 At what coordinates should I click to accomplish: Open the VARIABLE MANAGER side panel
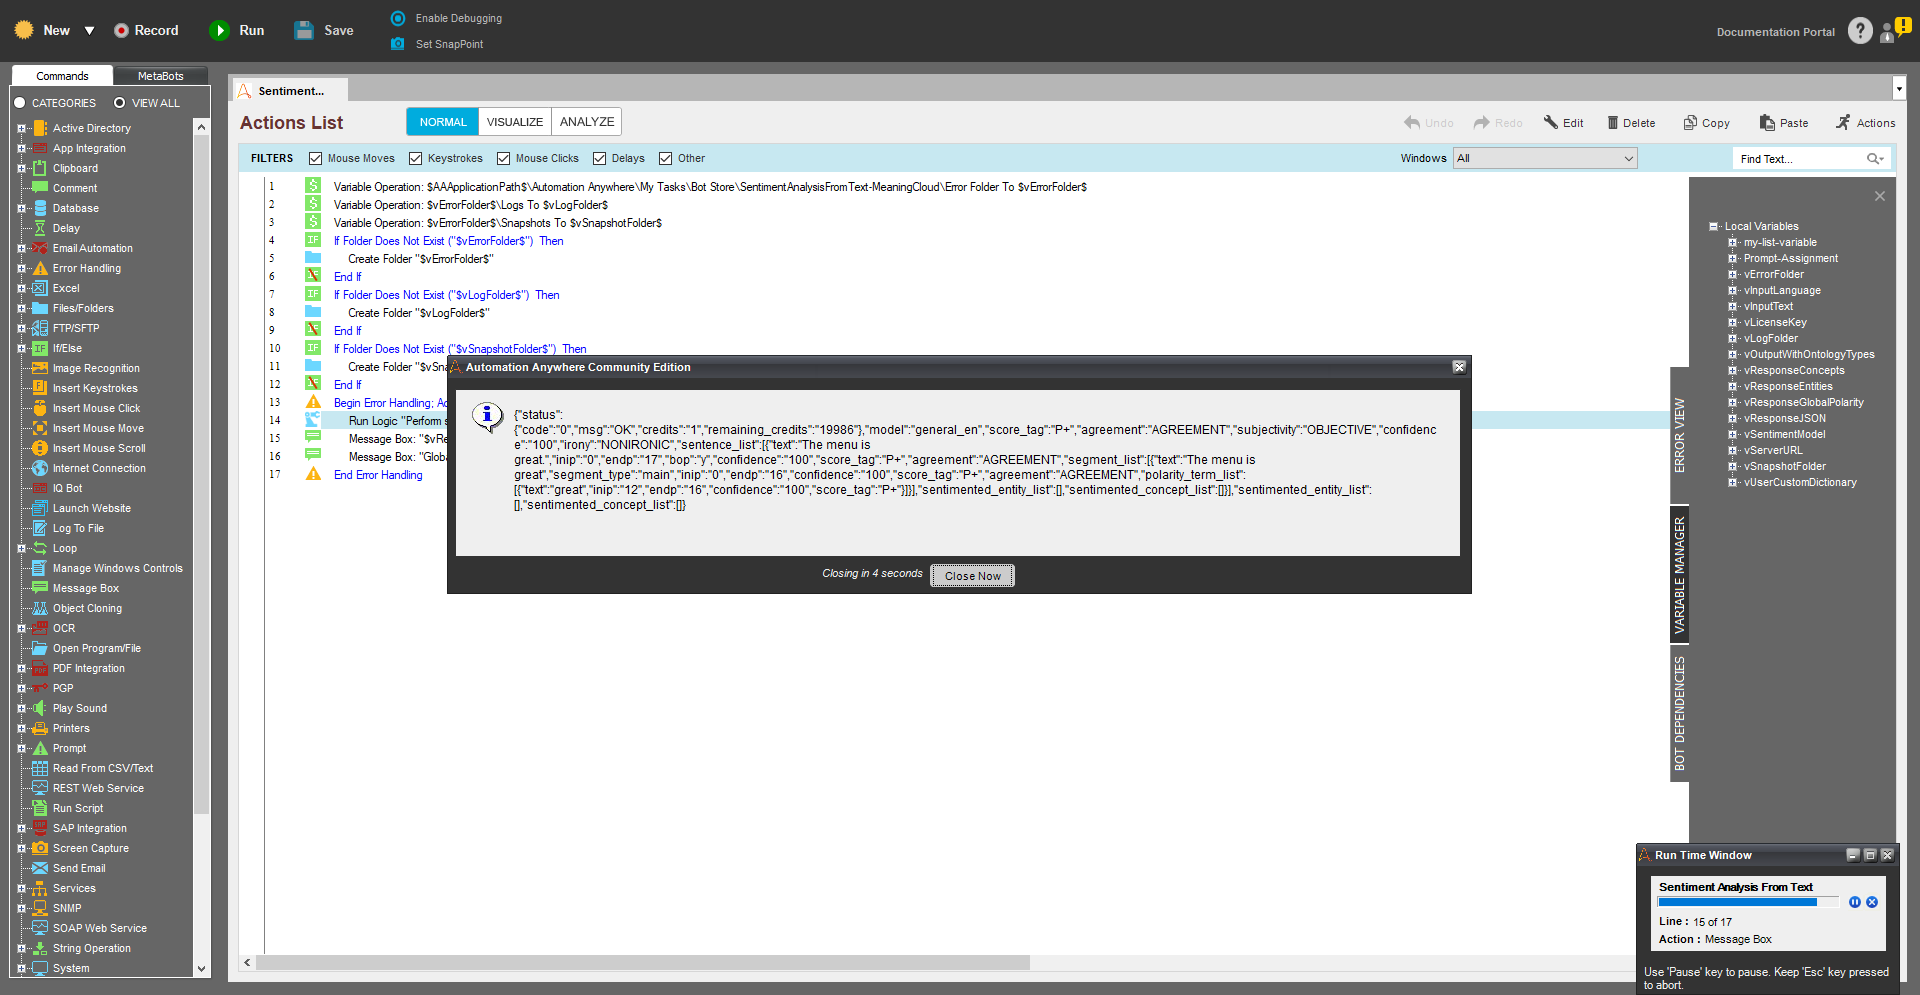(1680, 575)
